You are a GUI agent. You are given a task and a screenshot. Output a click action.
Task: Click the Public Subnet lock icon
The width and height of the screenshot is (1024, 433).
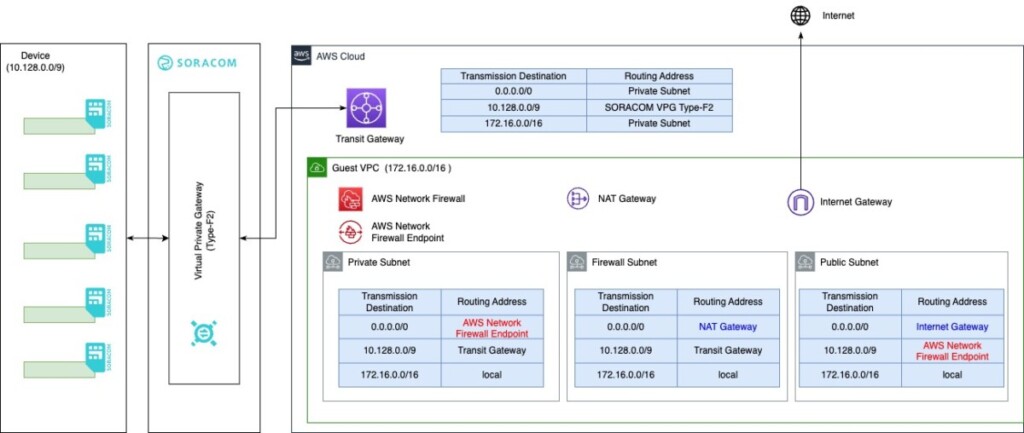(804, 262)
